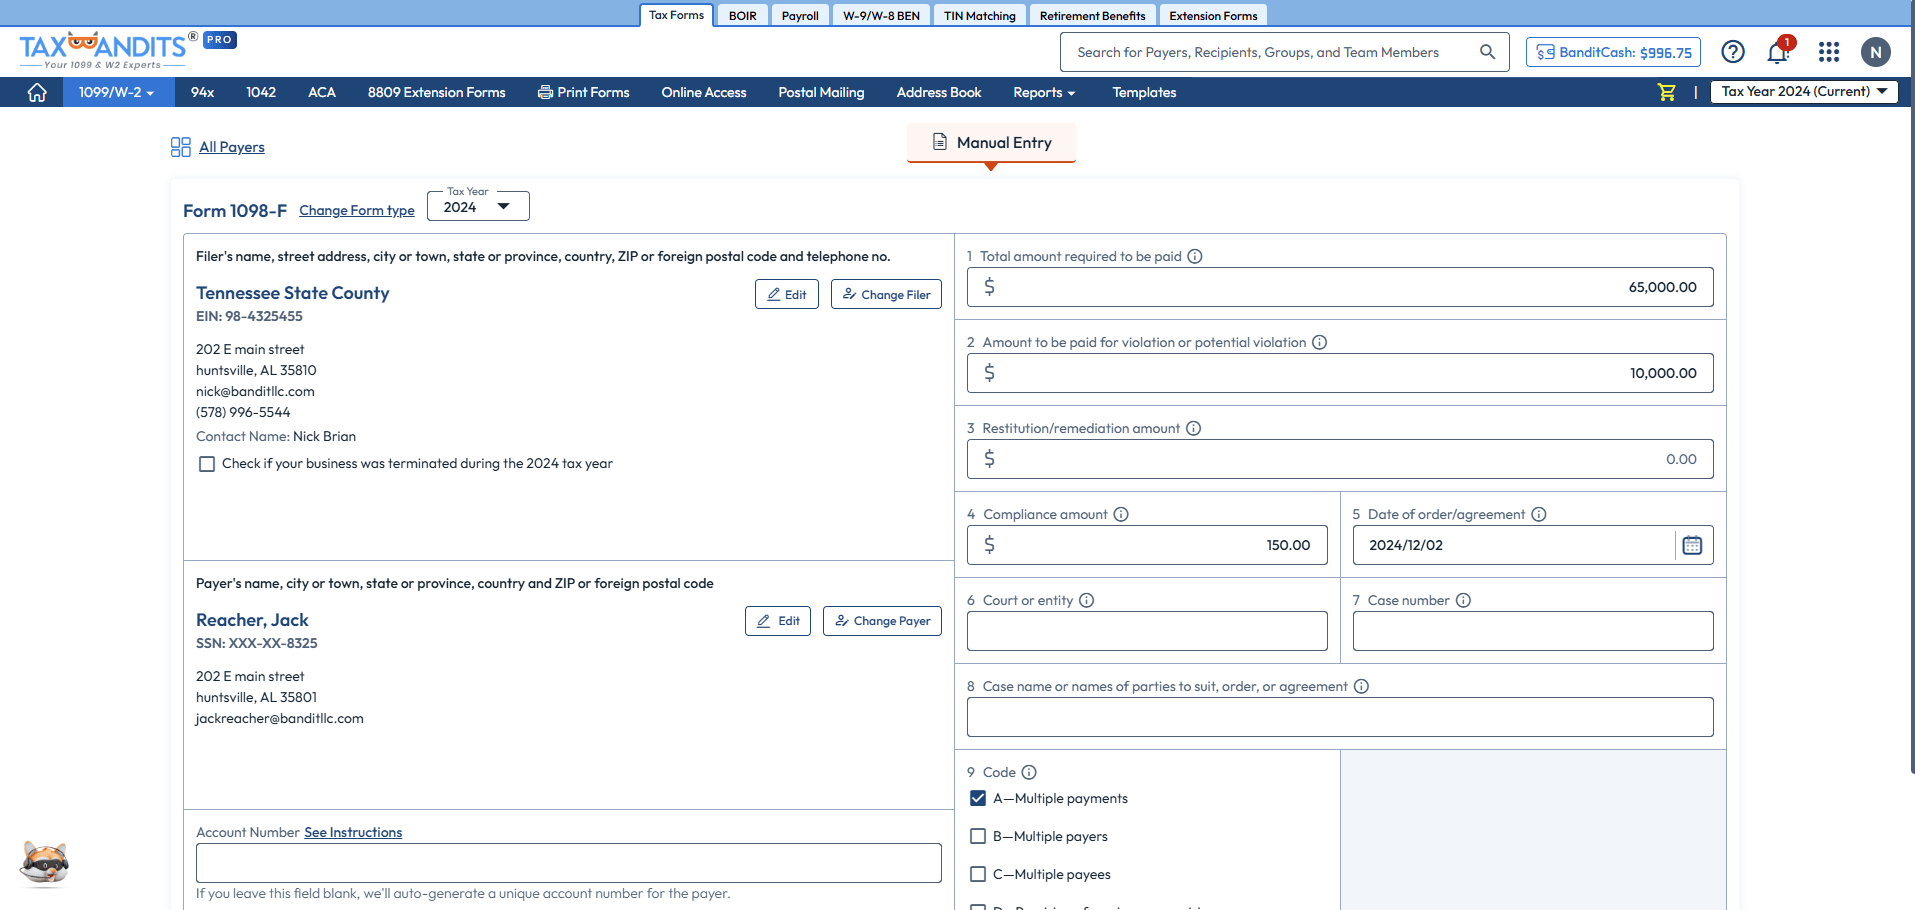This screenshot has height=910, width=1915.
Task: Open the ACA menu item
Action: (321, 92)
